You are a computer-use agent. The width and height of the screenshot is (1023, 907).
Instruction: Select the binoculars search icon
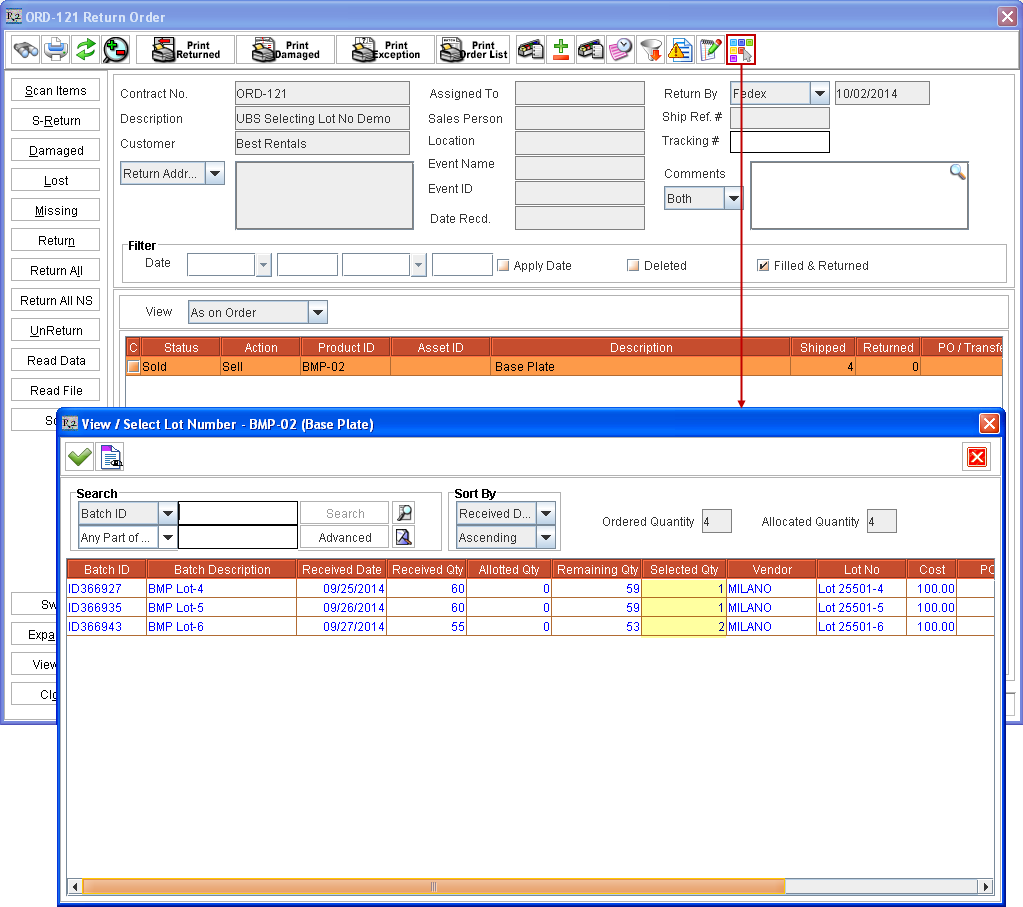pos(25,49)
